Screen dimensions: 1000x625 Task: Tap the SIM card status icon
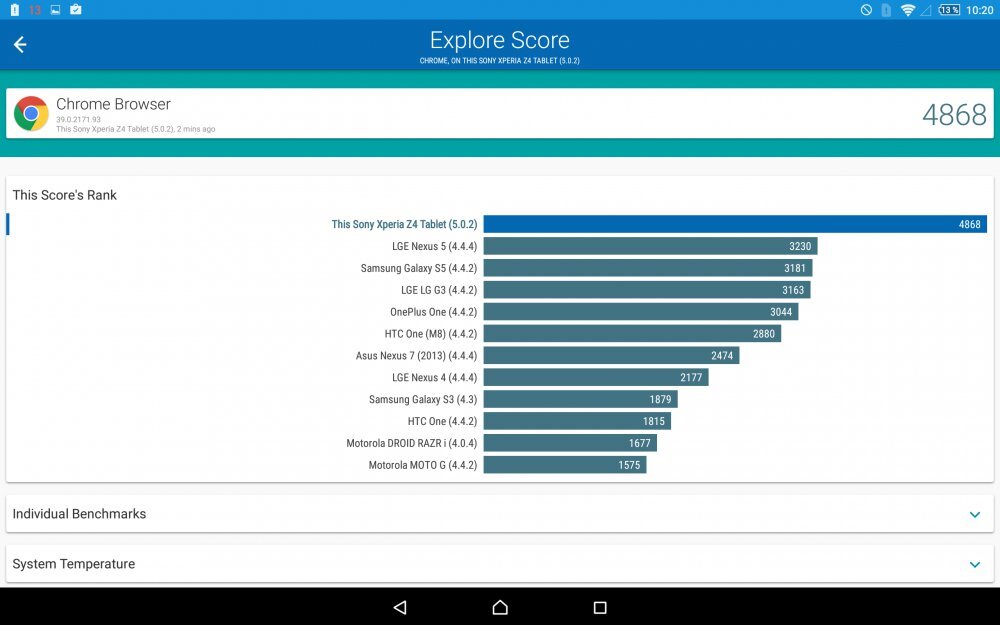tap(884, 9)
